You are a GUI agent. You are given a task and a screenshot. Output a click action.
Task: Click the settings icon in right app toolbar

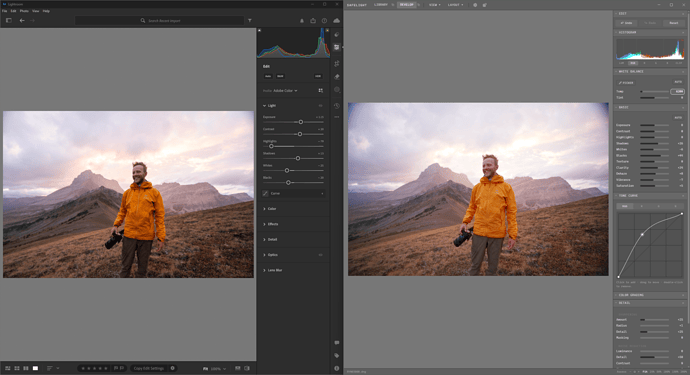[475, 5]
